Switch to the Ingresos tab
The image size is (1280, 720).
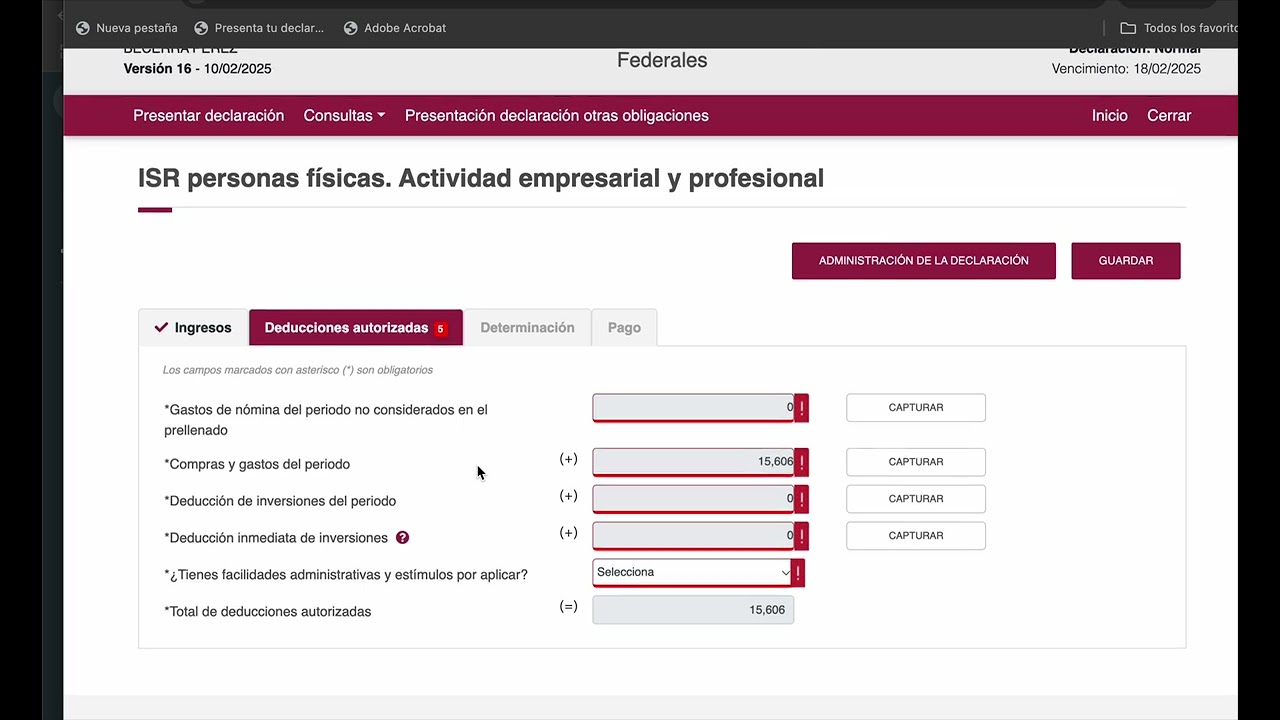point(193,328)
